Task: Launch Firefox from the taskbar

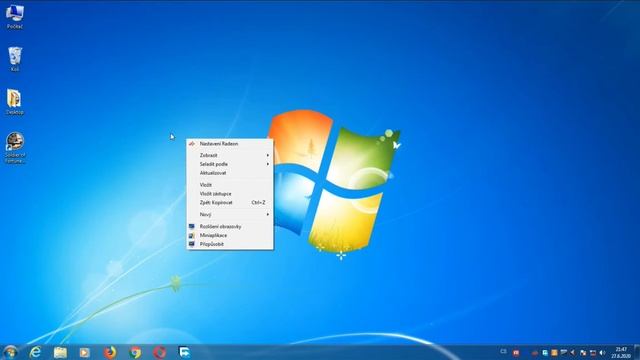Action: (x=110, y=352)
